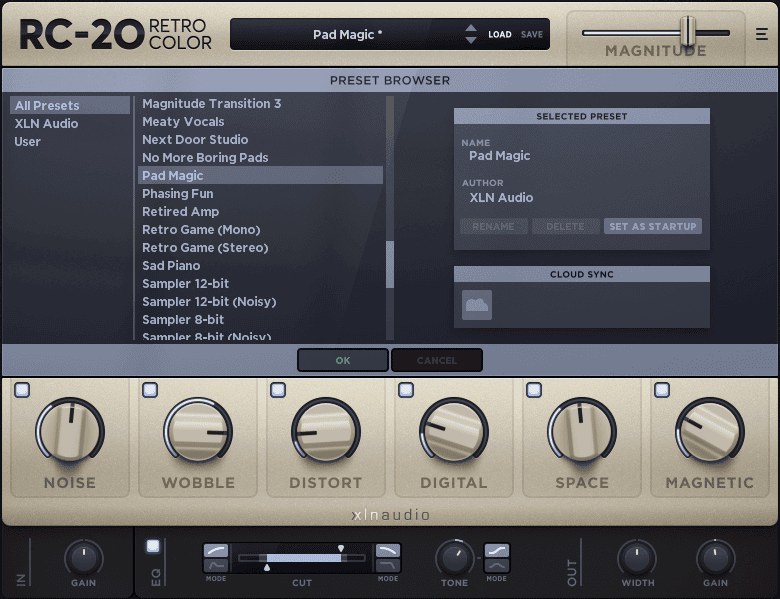Choose the Sad Piano preset
This screenshot has width=780, height=599.
[260, 265]
